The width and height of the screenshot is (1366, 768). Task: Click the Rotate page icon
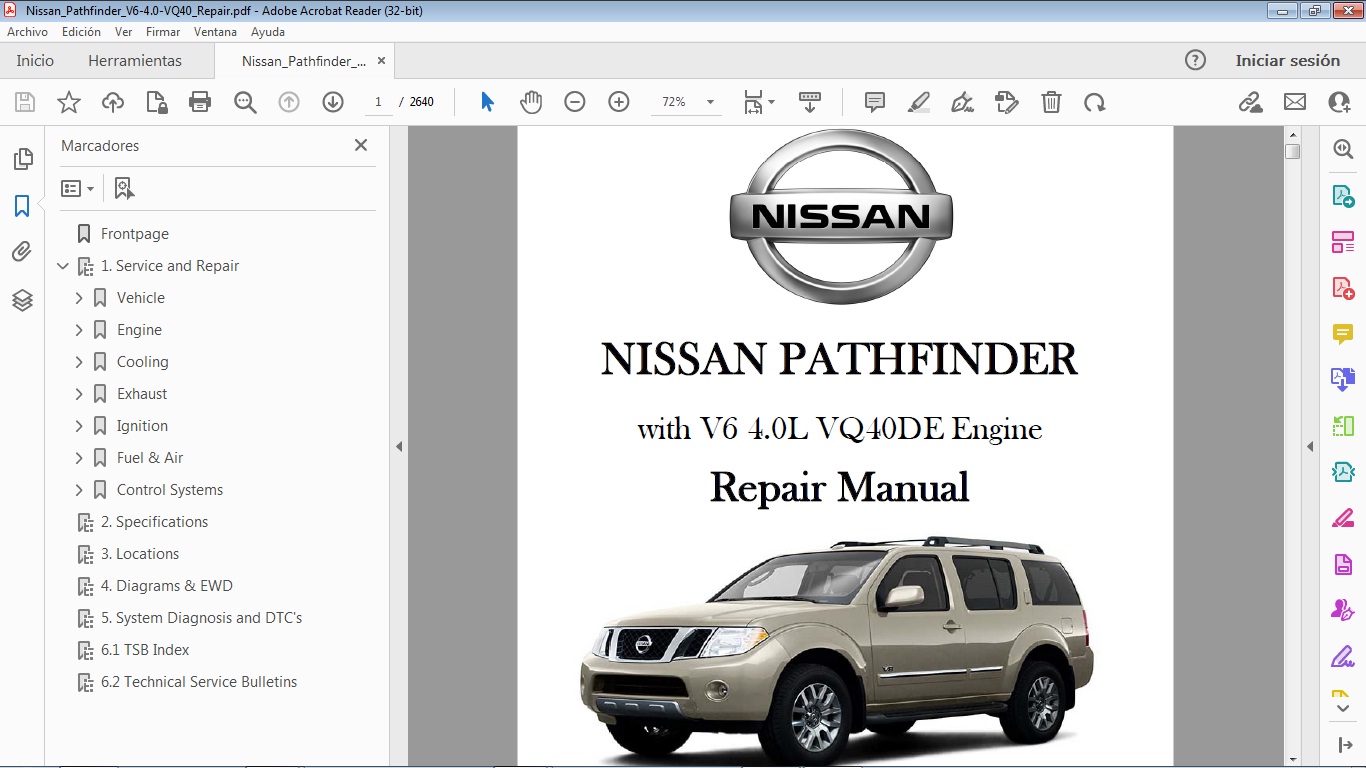coord(1095,102)
